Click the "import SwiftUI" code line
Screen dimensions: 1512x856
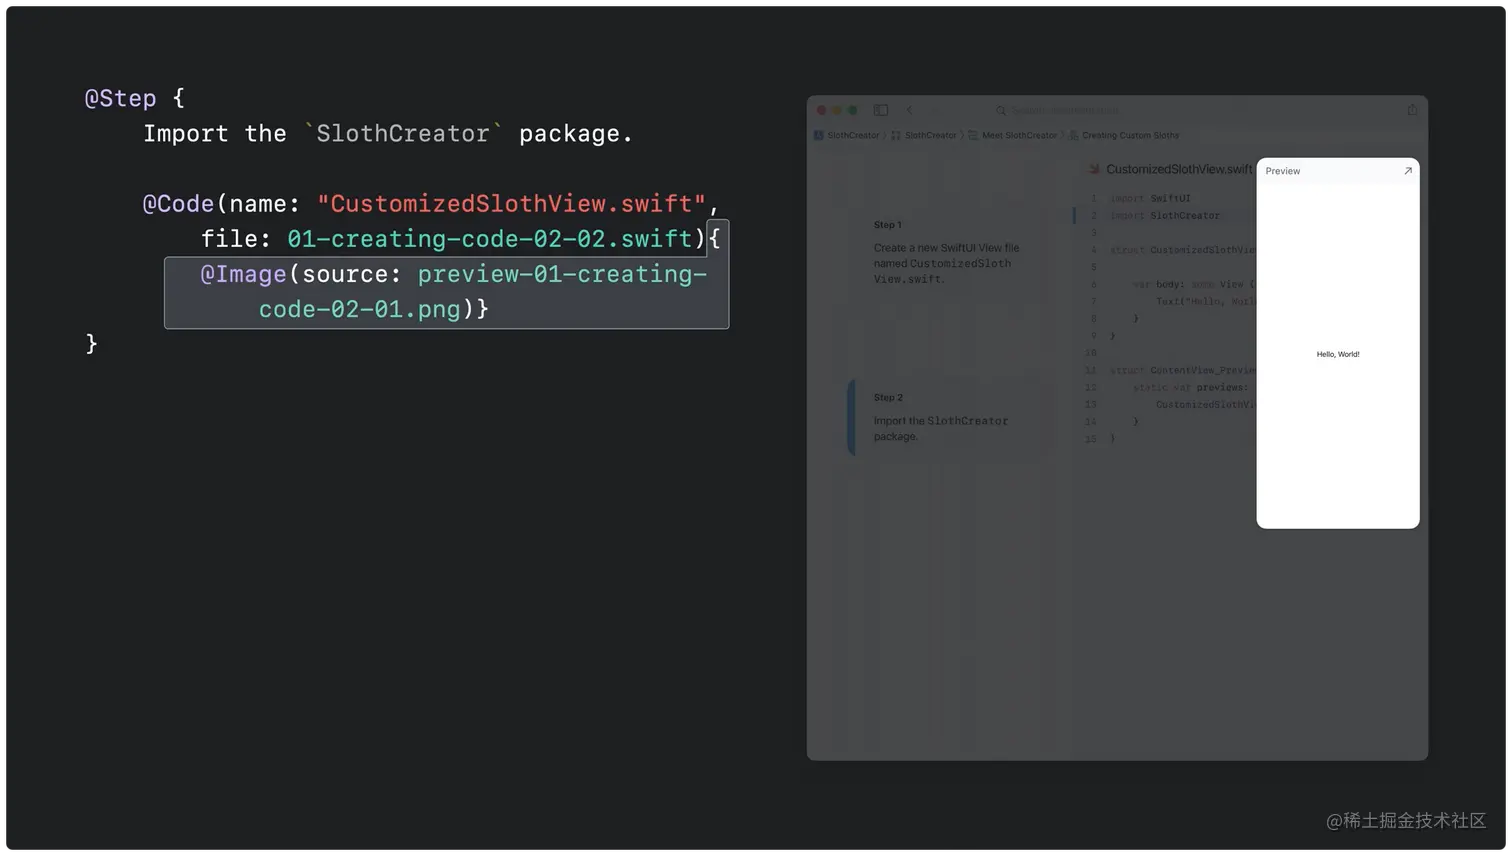tap(1150, 198)
